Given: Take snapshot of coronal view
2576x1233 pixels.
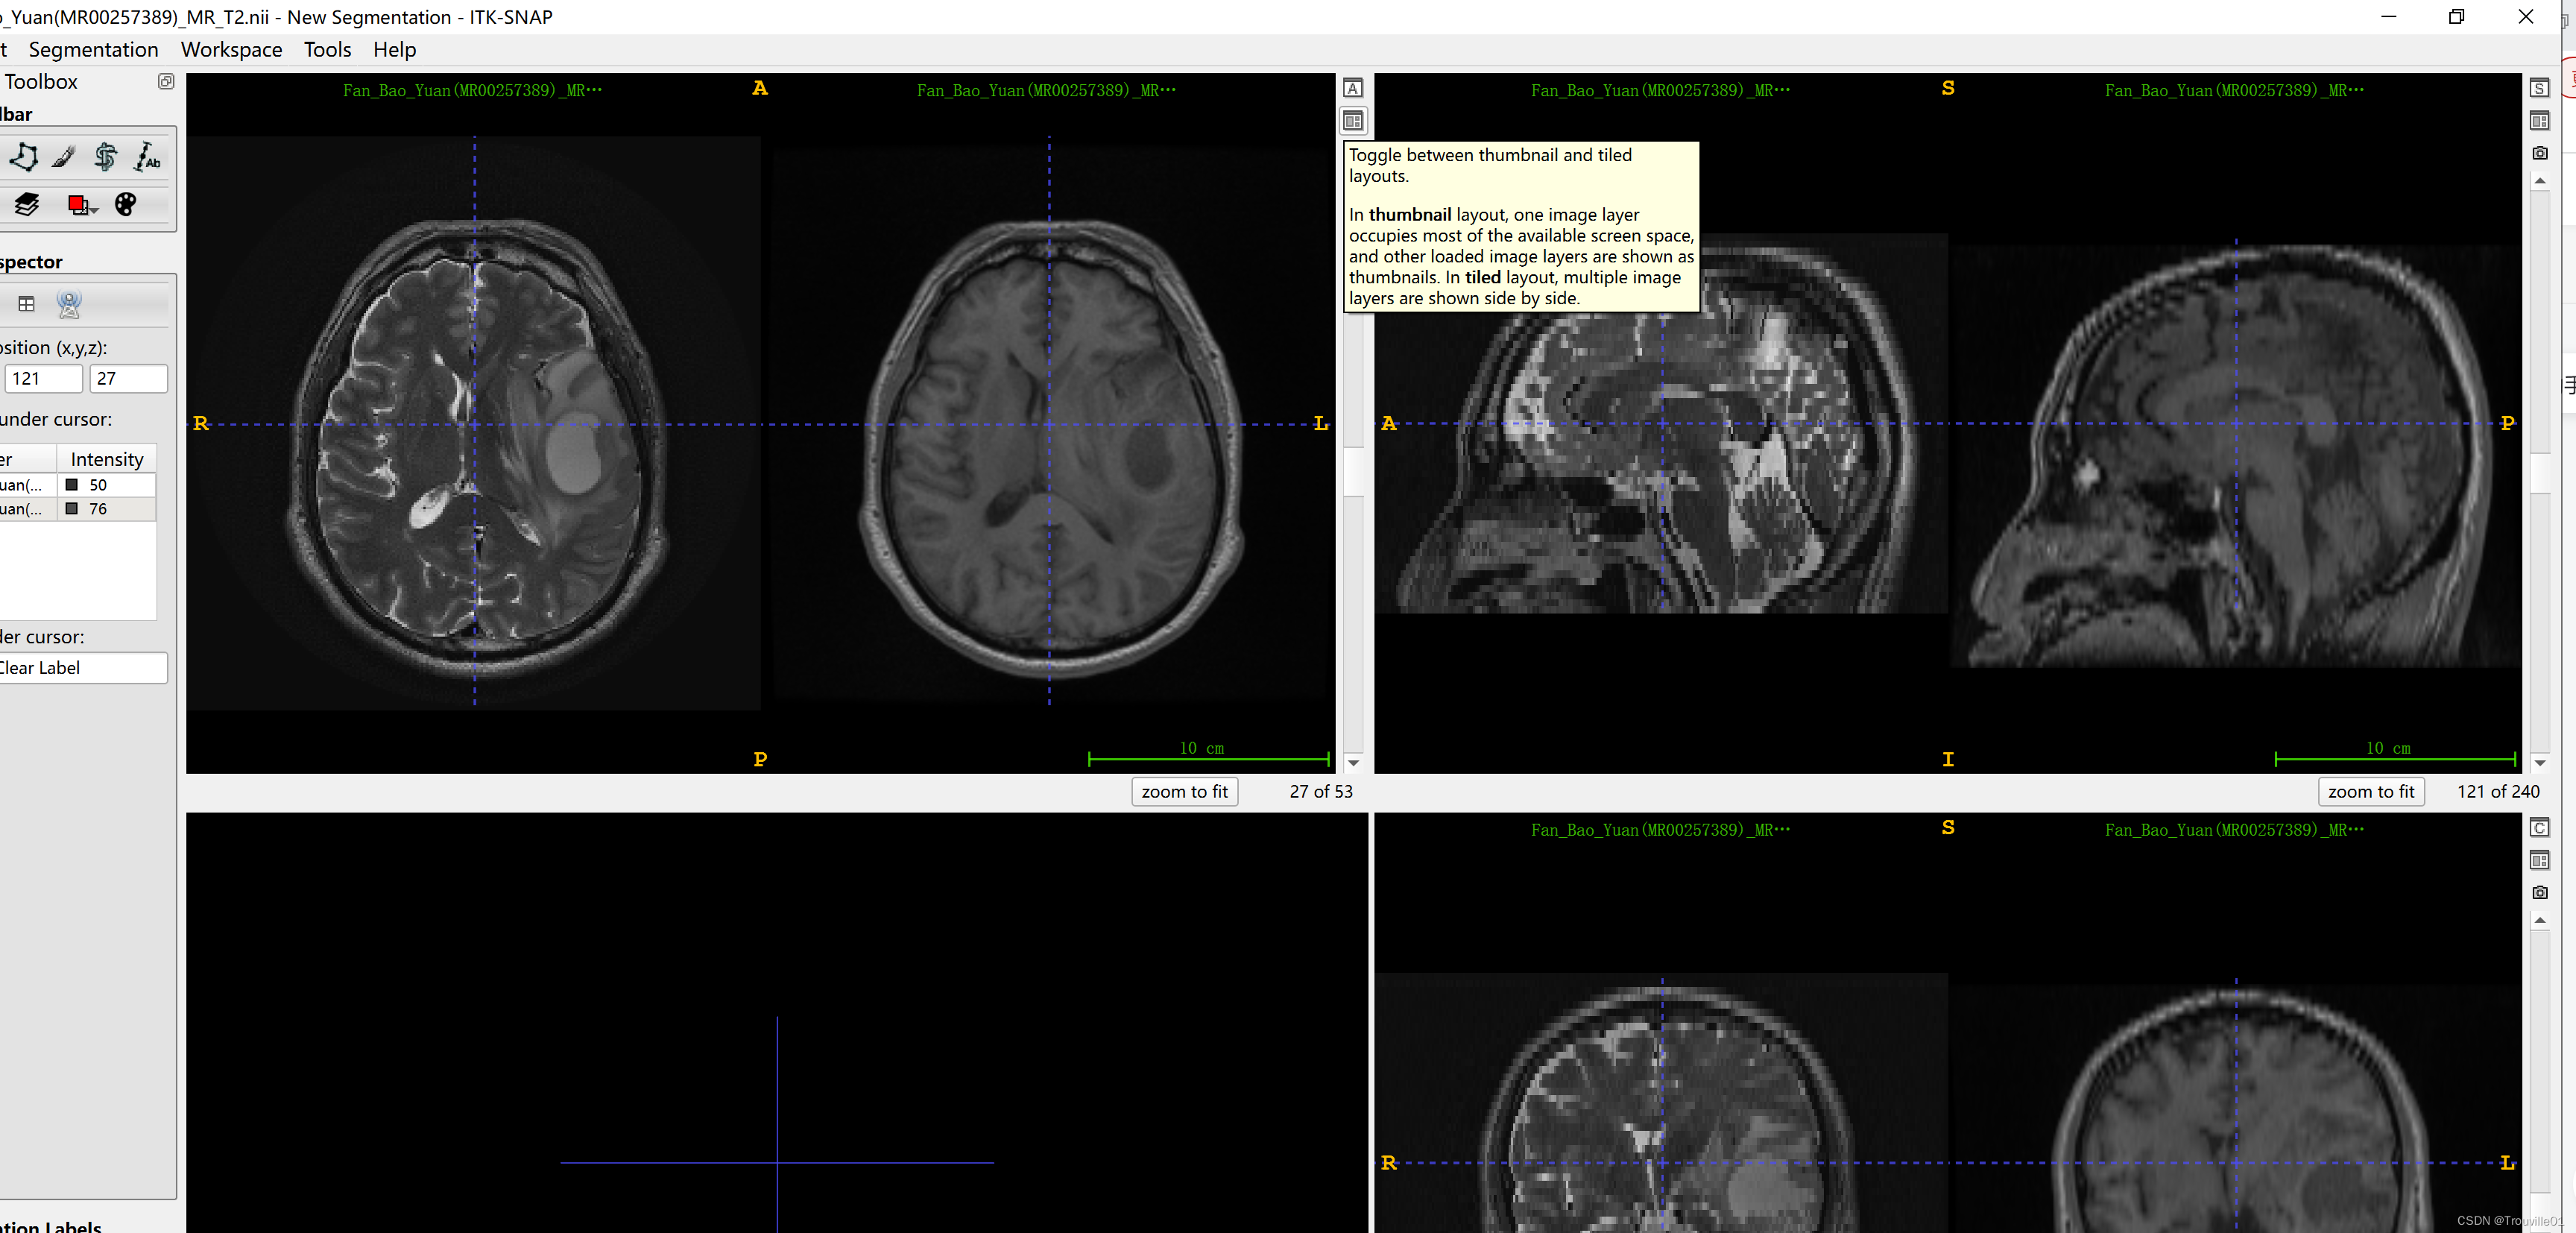Looking at the screenshot, I should click(x=2539, y=892).
